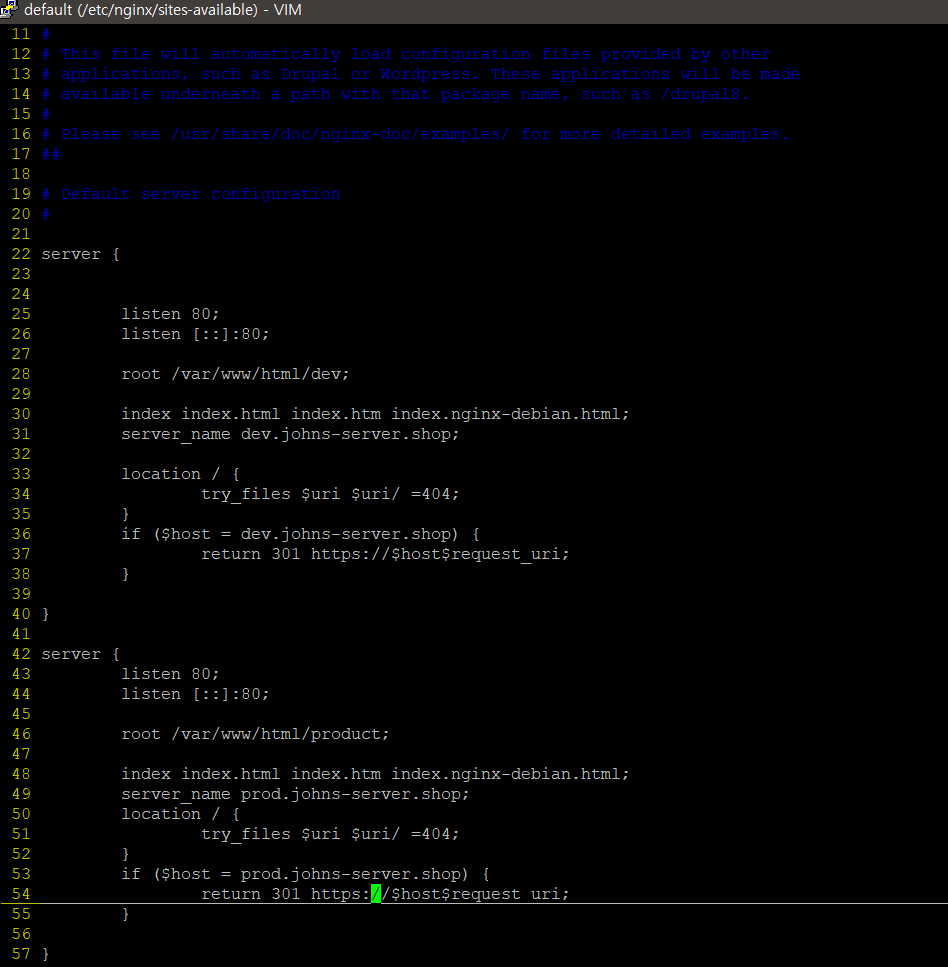
Task: Click 'listen [::]:80;' on line 44
Action: pyautogui.click(x=195, y=694)
